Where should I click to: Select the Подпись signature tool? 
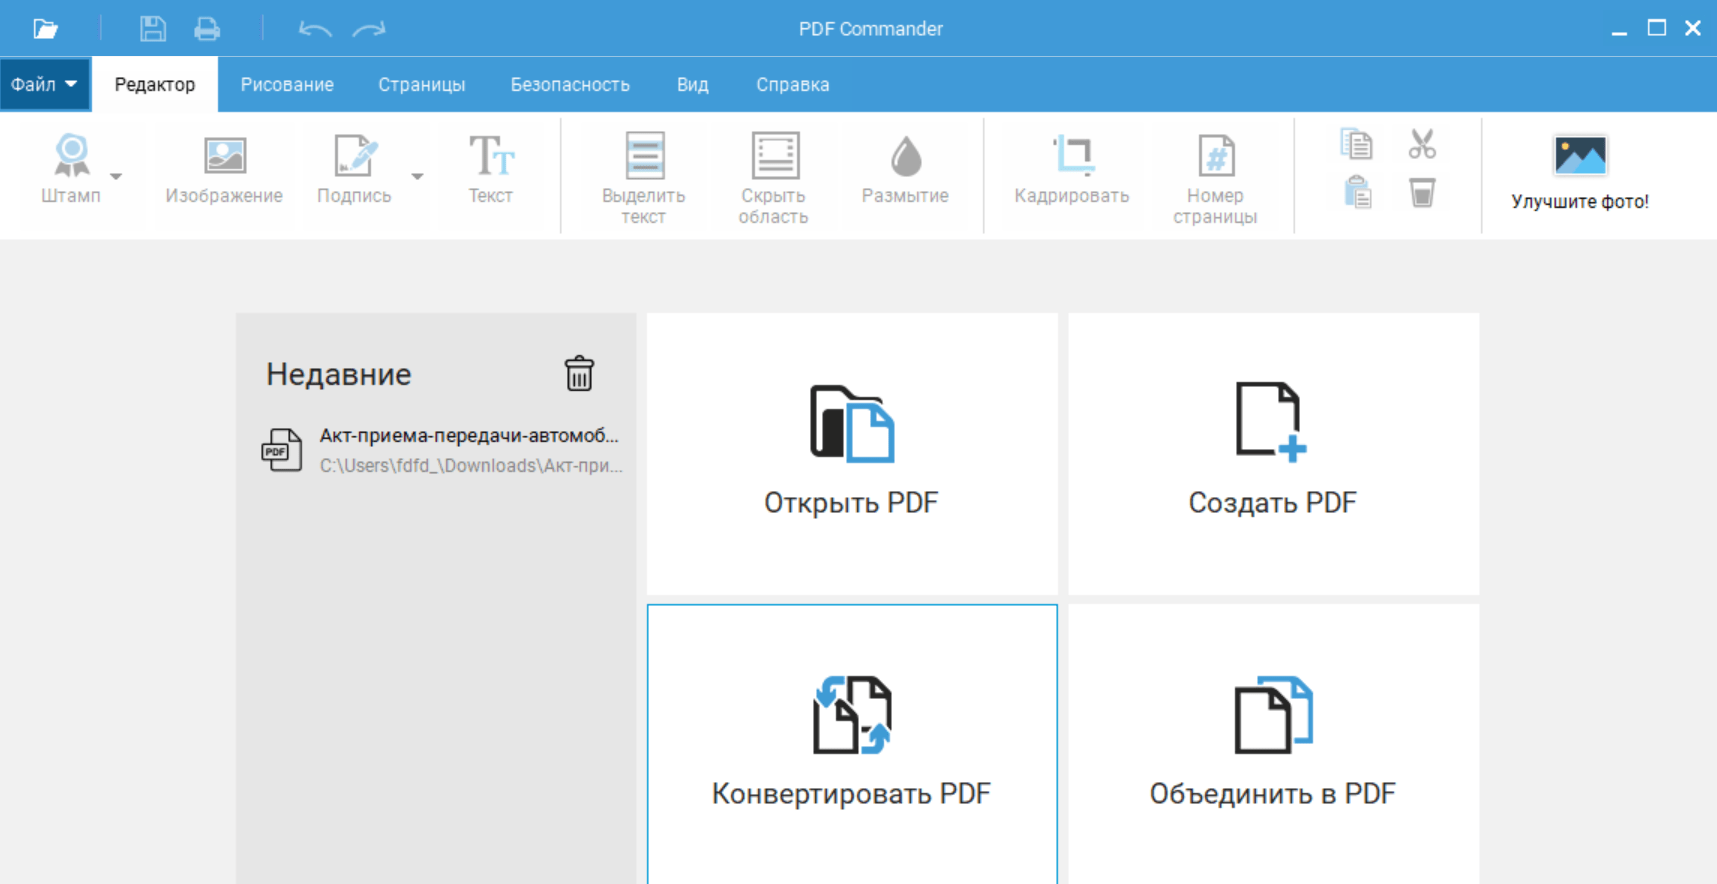pyautogui.click(x=354, y=169)
